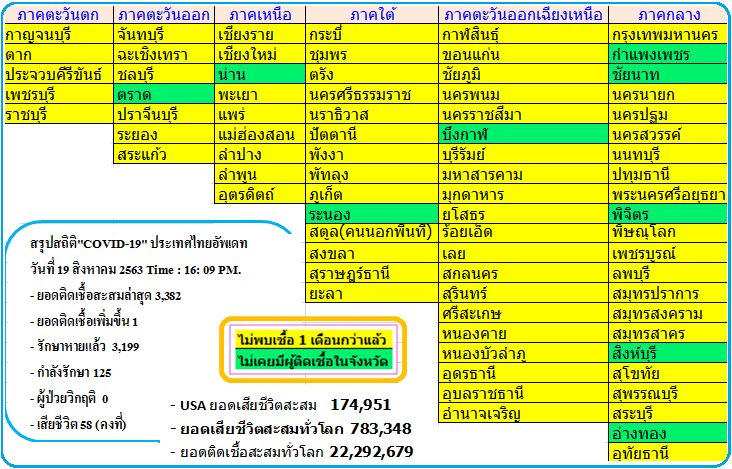
Task: Click the ภาคเหนือ column header
Action: coord(260,15)
